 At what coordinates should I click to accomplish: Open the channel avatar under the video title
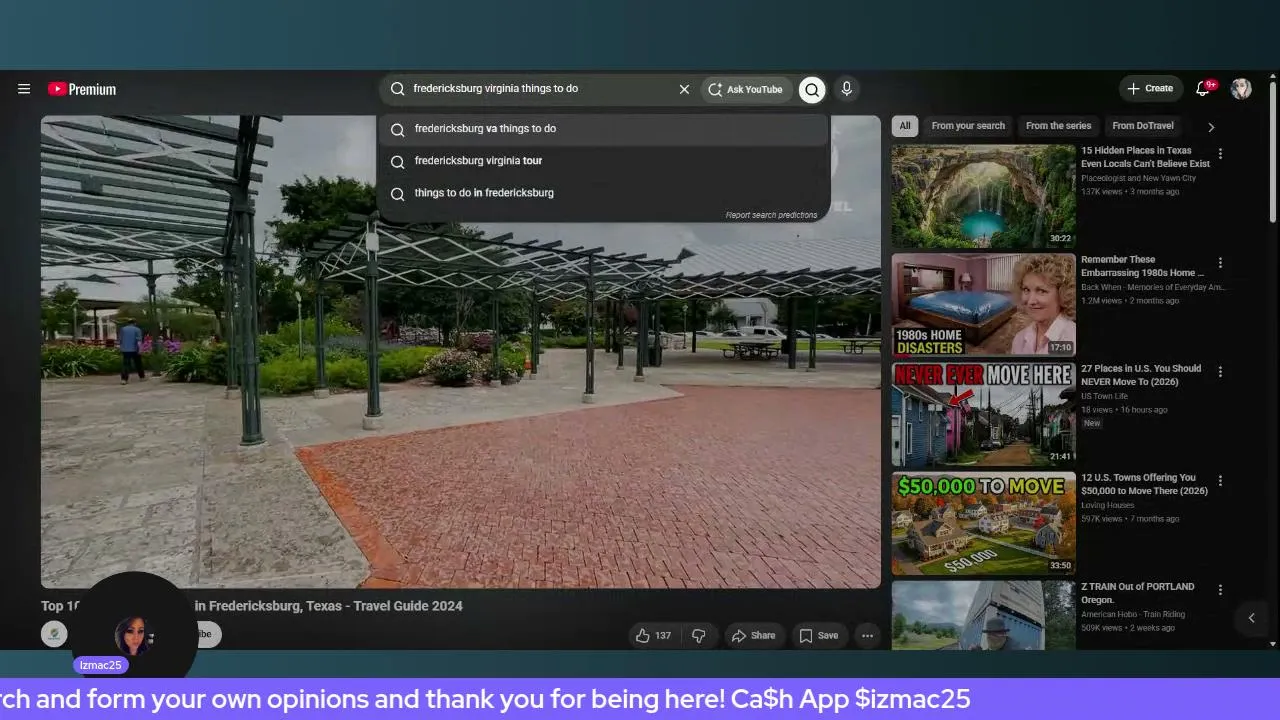(x=54, y=634)
